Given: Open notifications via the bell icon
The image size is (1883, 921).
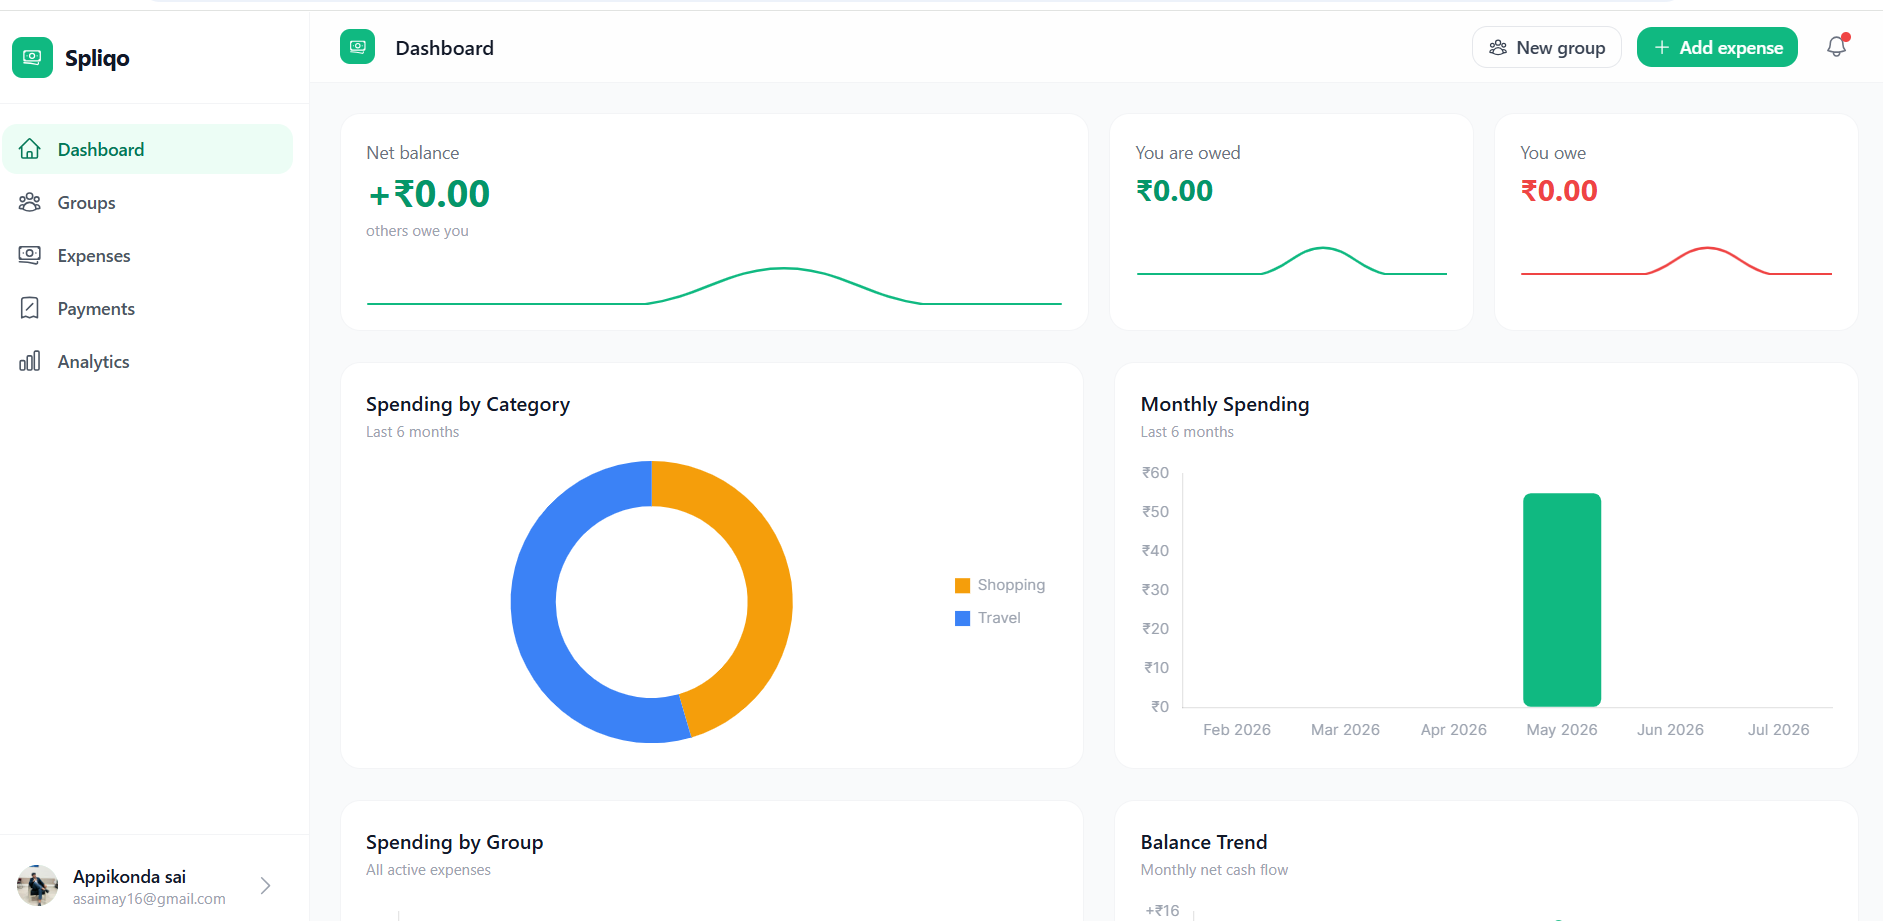Looking at the screenshot, I should coord(1837,47).
